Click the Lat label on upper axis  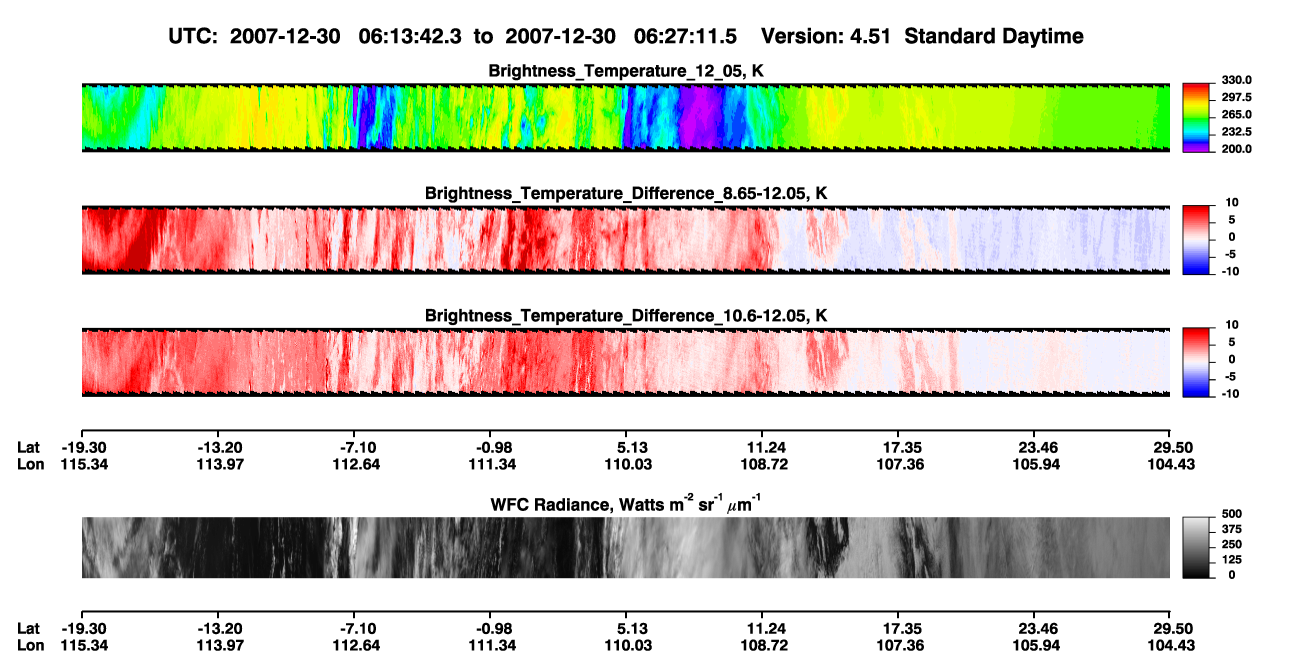pyautogui.click(x=29, y=448)
